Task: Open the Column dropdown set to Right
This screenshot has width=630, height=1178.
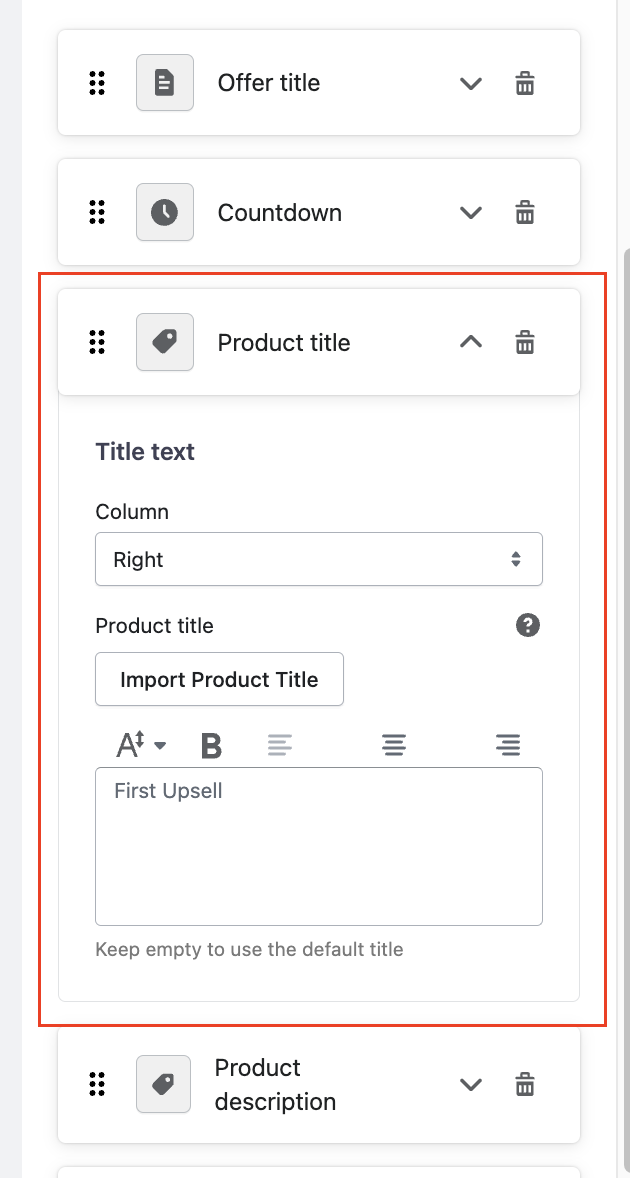Action: point(319,559)
